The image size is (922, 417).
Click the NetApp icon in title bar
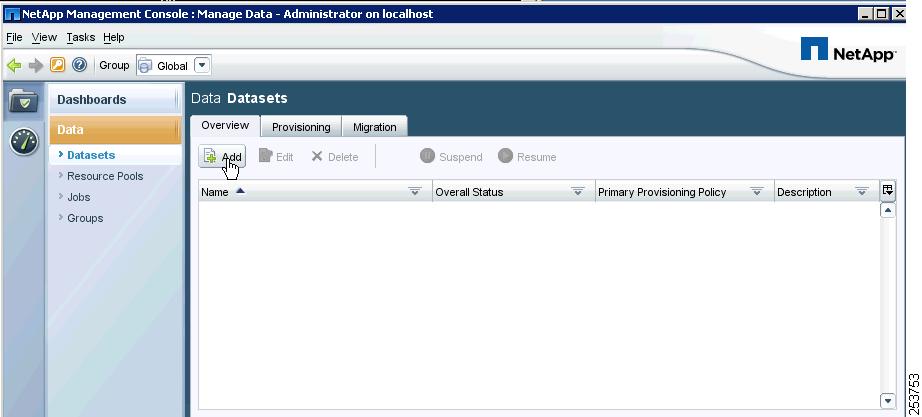[11, 14]
